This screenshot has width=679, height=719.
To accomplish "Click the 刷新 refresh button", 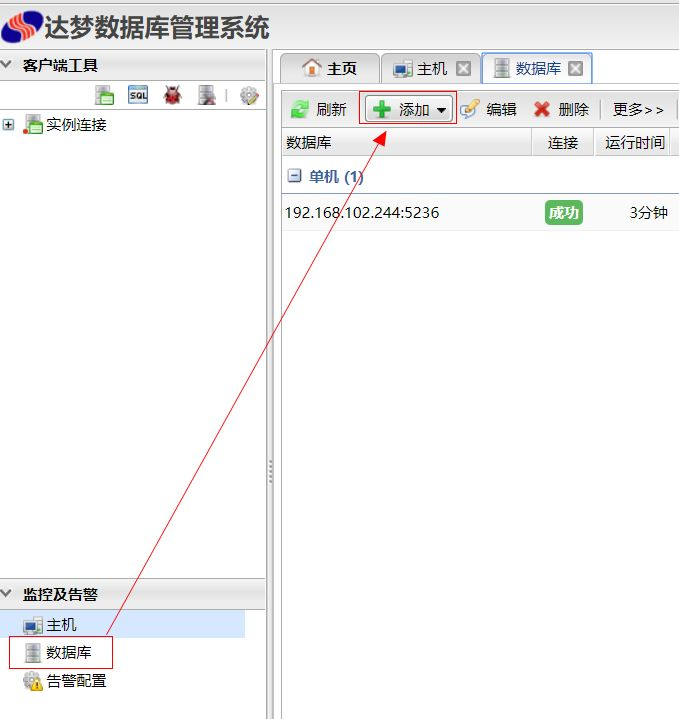I will 319,109.
